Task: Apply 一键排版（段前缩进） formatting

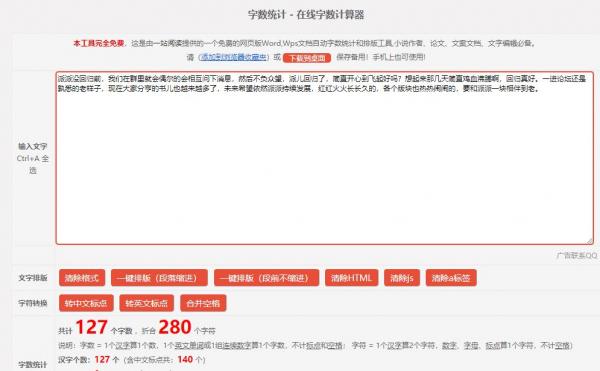Action: [x=159, y=278]
